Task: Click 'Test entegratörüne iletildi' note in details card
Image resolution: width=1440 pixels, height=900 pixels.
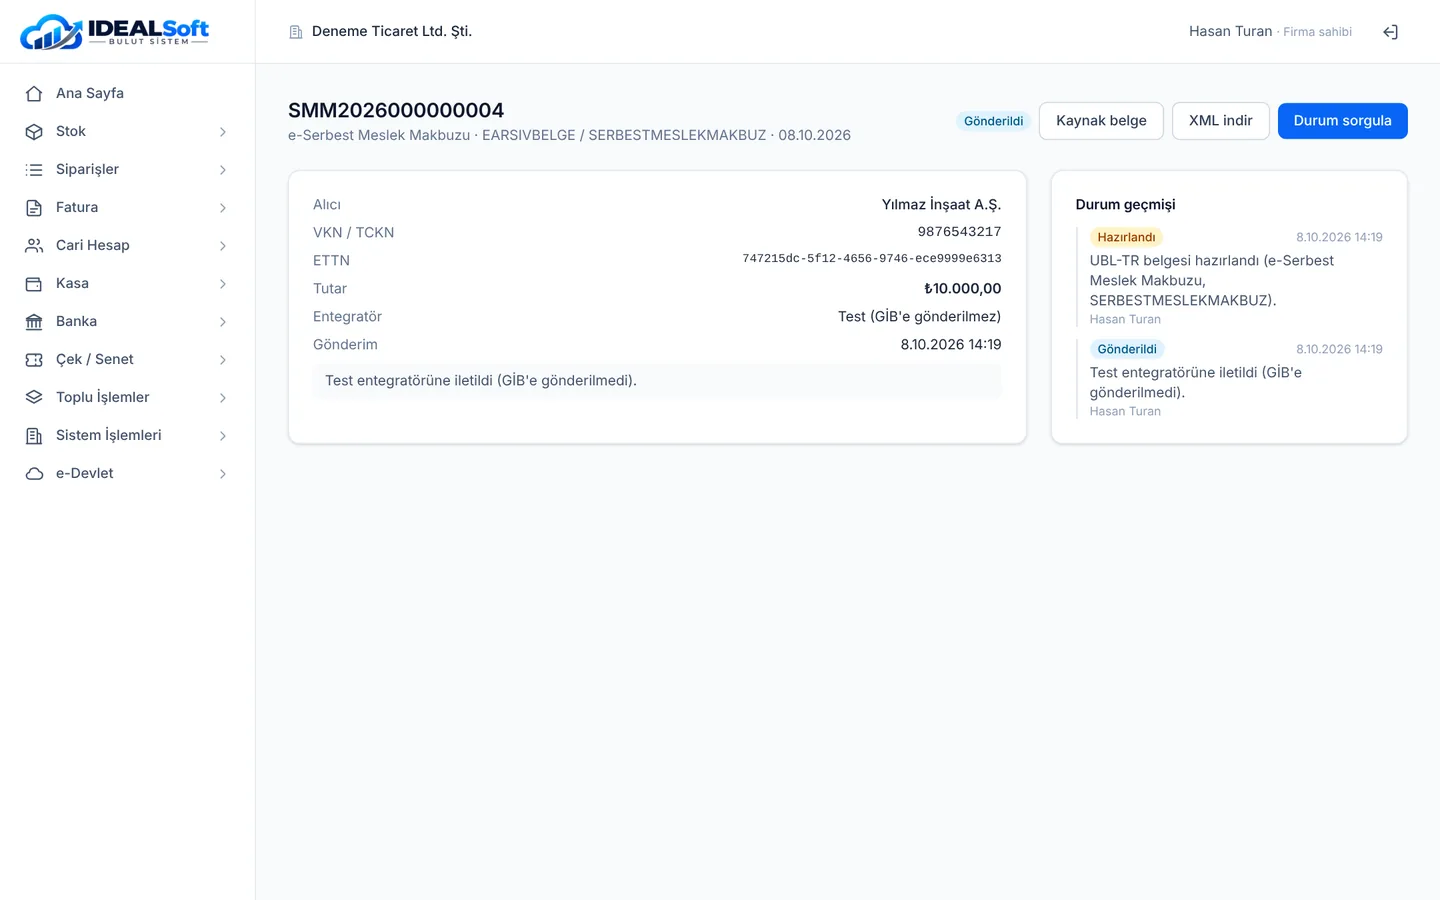Action: coord(657,381)
